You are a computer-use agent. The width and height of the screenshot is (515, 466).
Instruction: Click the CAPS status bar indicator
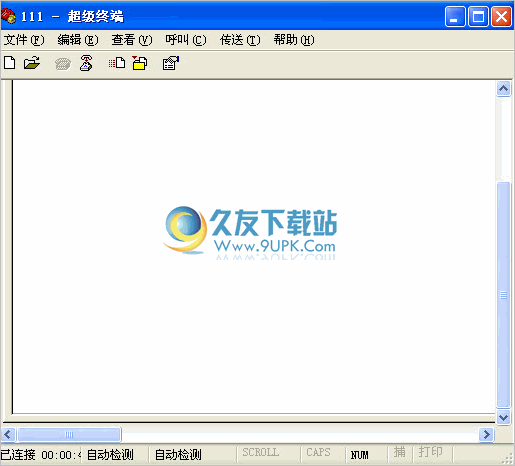[318, 452]
